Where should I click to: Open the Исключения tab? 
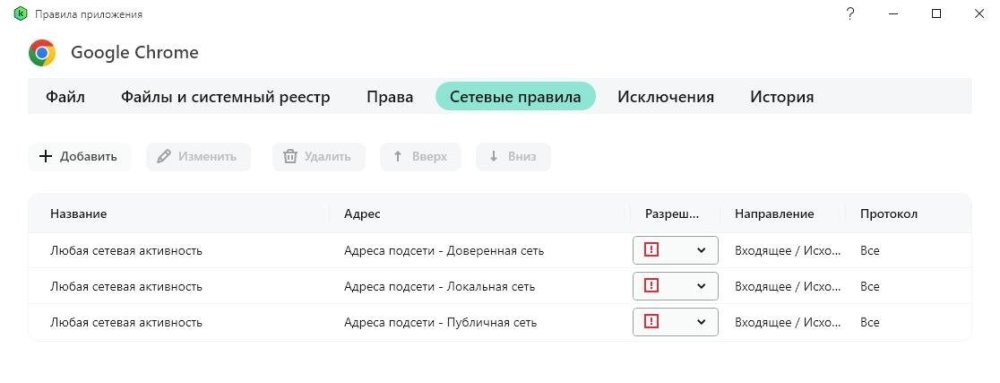tap(665, 97)
